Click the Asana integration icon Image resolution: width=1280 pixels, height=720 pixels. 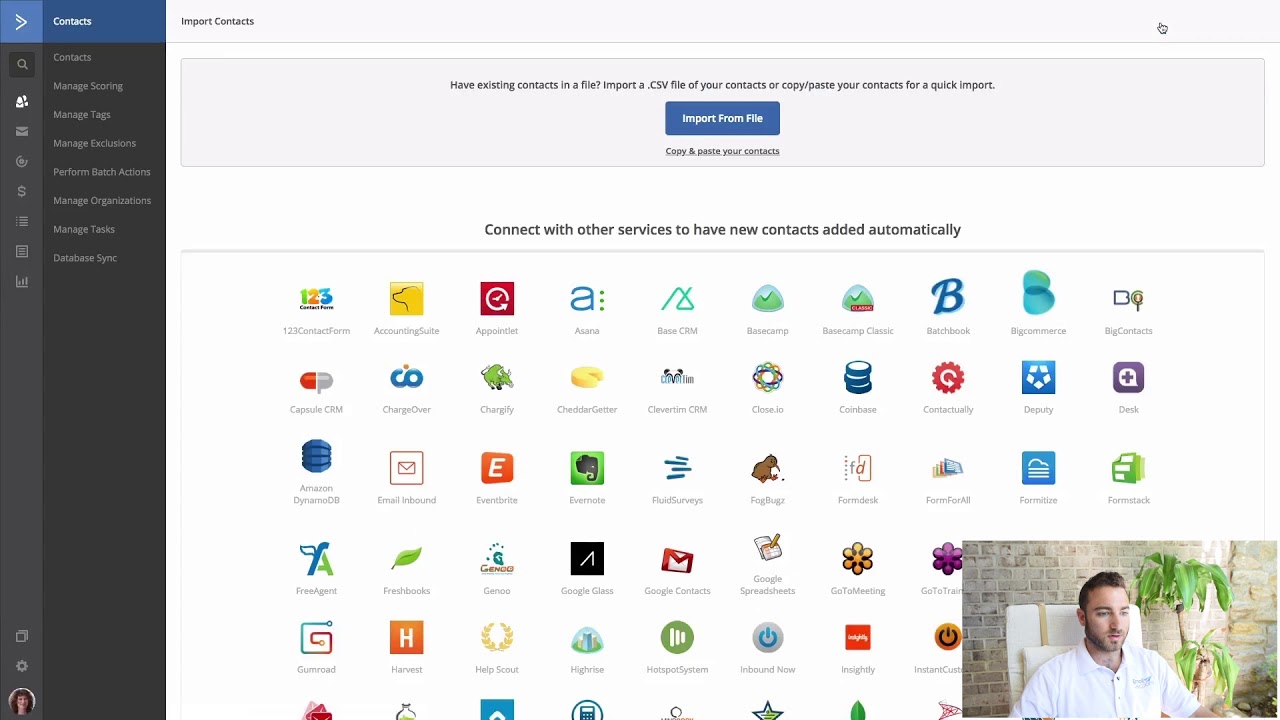(x=587, y=298)
